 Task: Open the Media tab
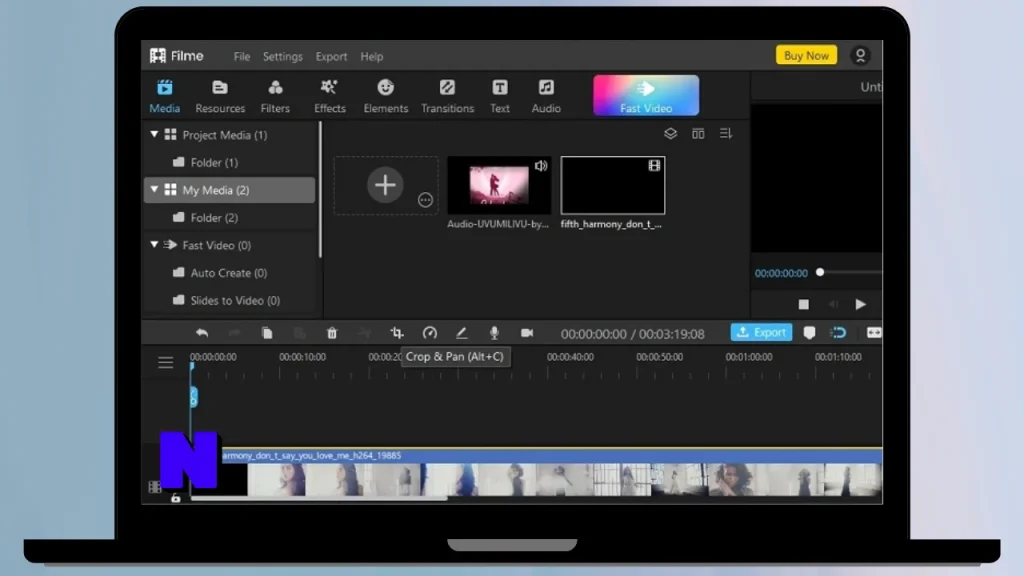[165, 96]
